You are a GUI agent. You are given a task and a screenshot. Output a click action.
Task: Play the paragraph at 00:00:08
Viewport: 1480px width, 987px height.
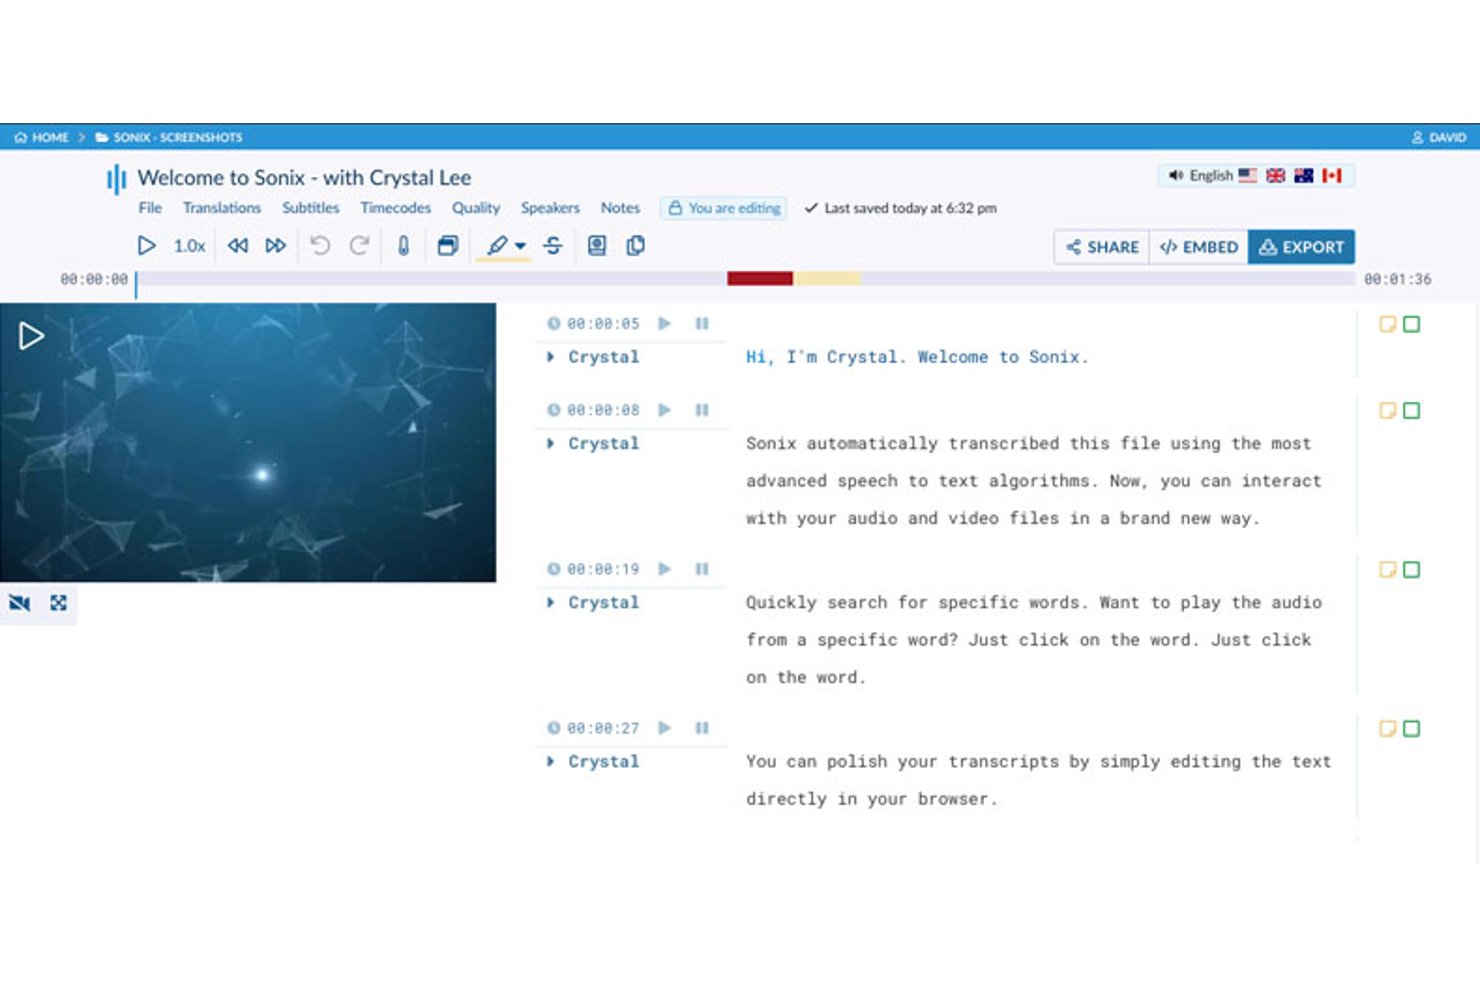pyautogui.click(x=664, y=410)
